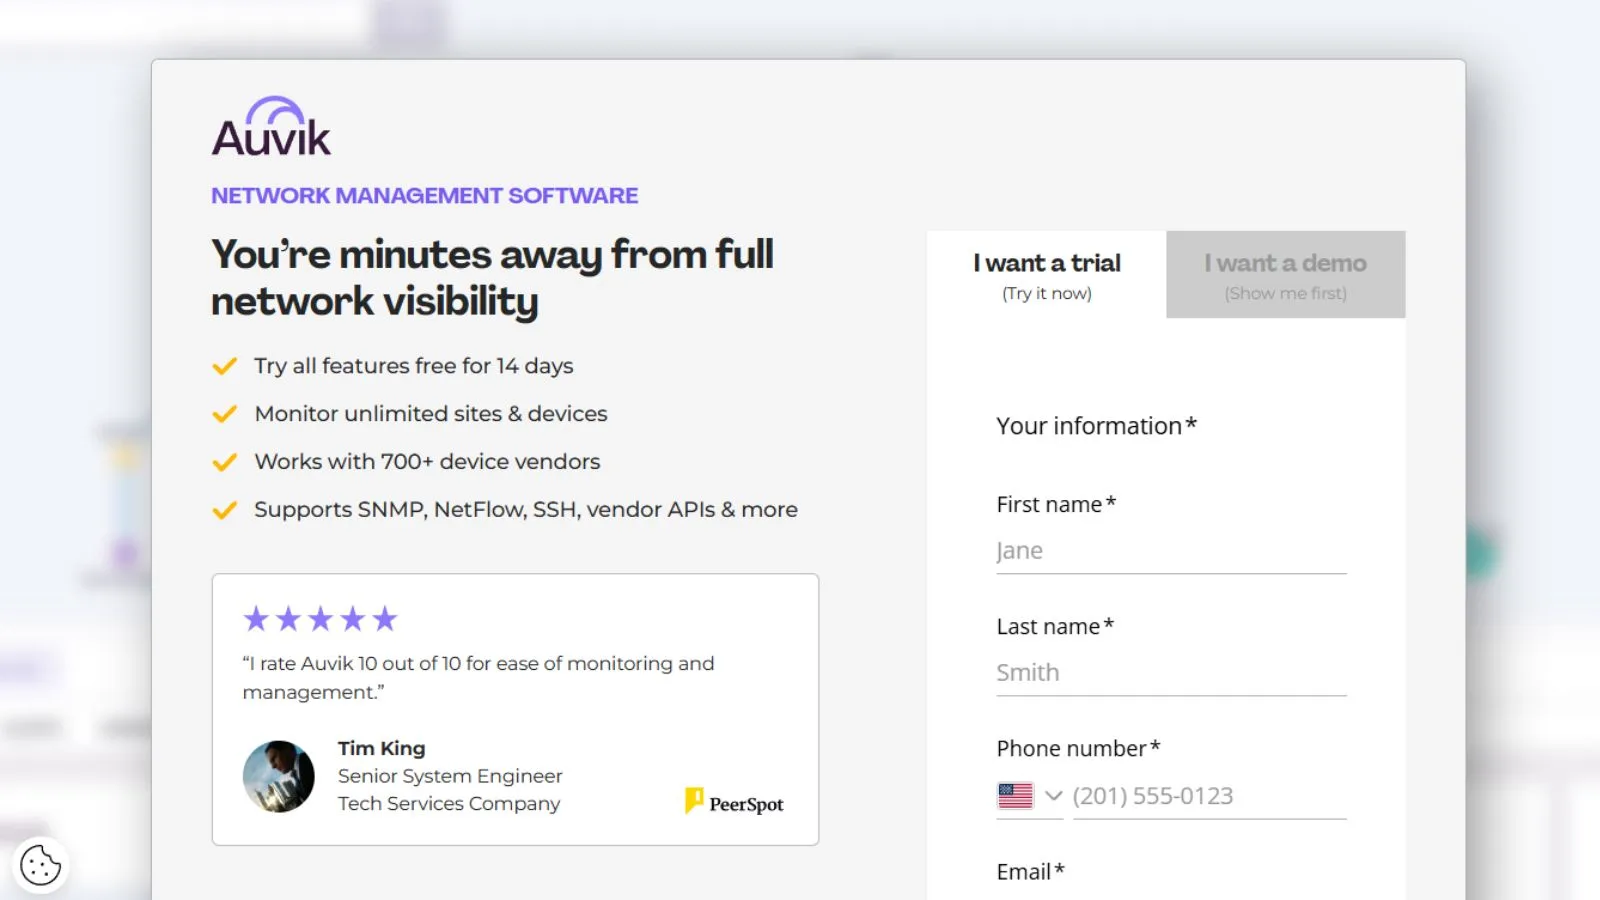Click the "Senior System Engineer" title
The height and width of the screenshot is (900, 1600).
(450, 776)
